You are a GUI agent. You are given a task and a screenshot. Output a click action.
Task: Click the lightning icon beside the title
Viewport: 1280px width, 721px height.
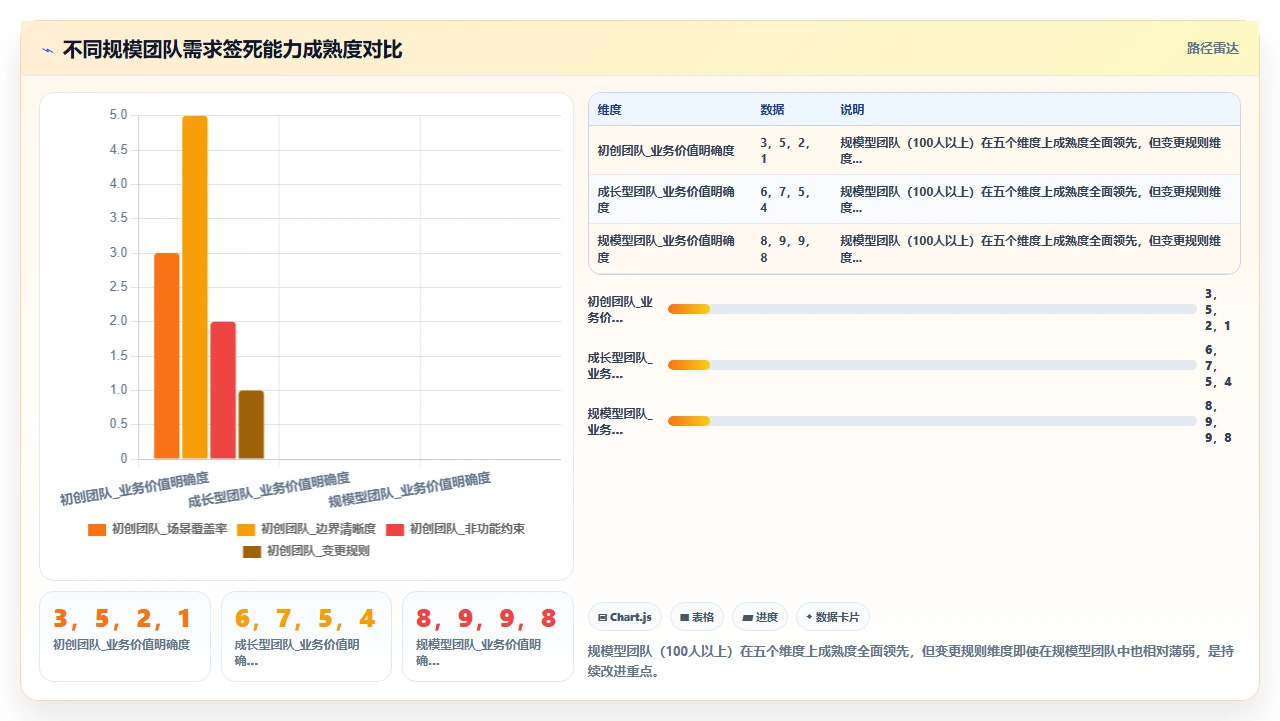pyautogui.click(x=47, y=49)
